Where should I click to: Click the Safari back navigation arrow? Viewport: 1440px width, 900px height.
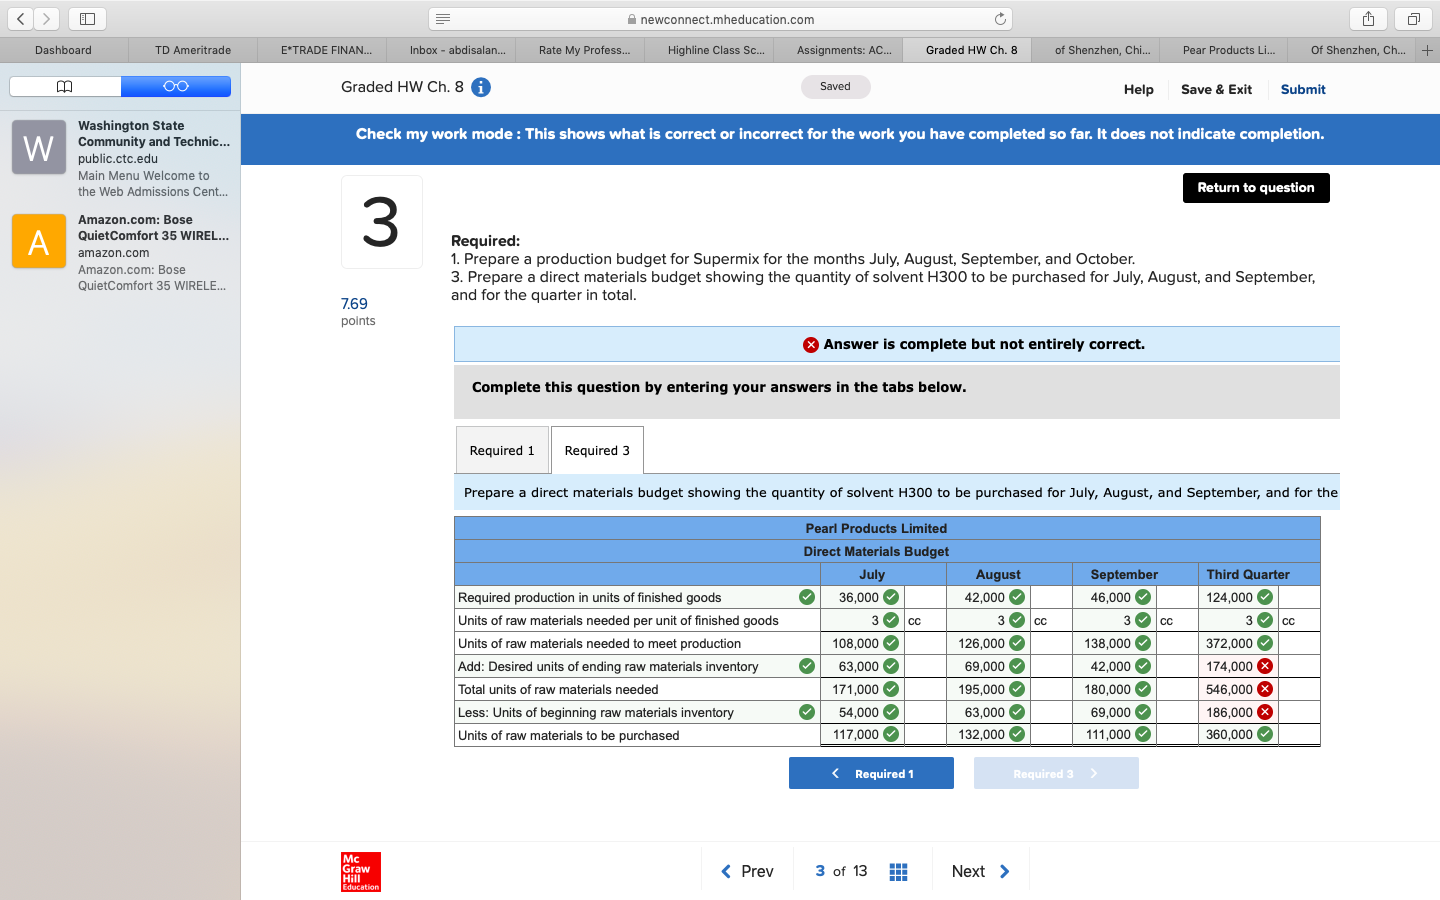click(20, 18)
